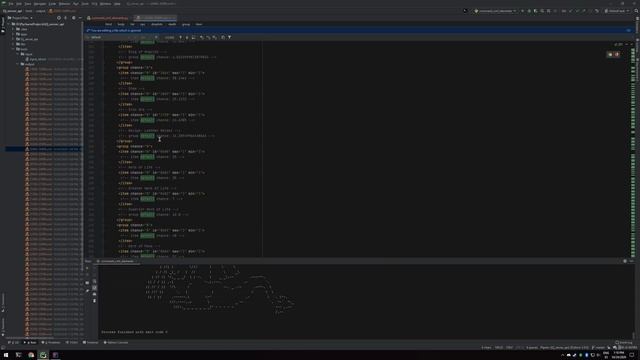The width and height of the screenshot is (640, 360).
Task: Click the print icon in Run panel
Action: click(95, 294)
